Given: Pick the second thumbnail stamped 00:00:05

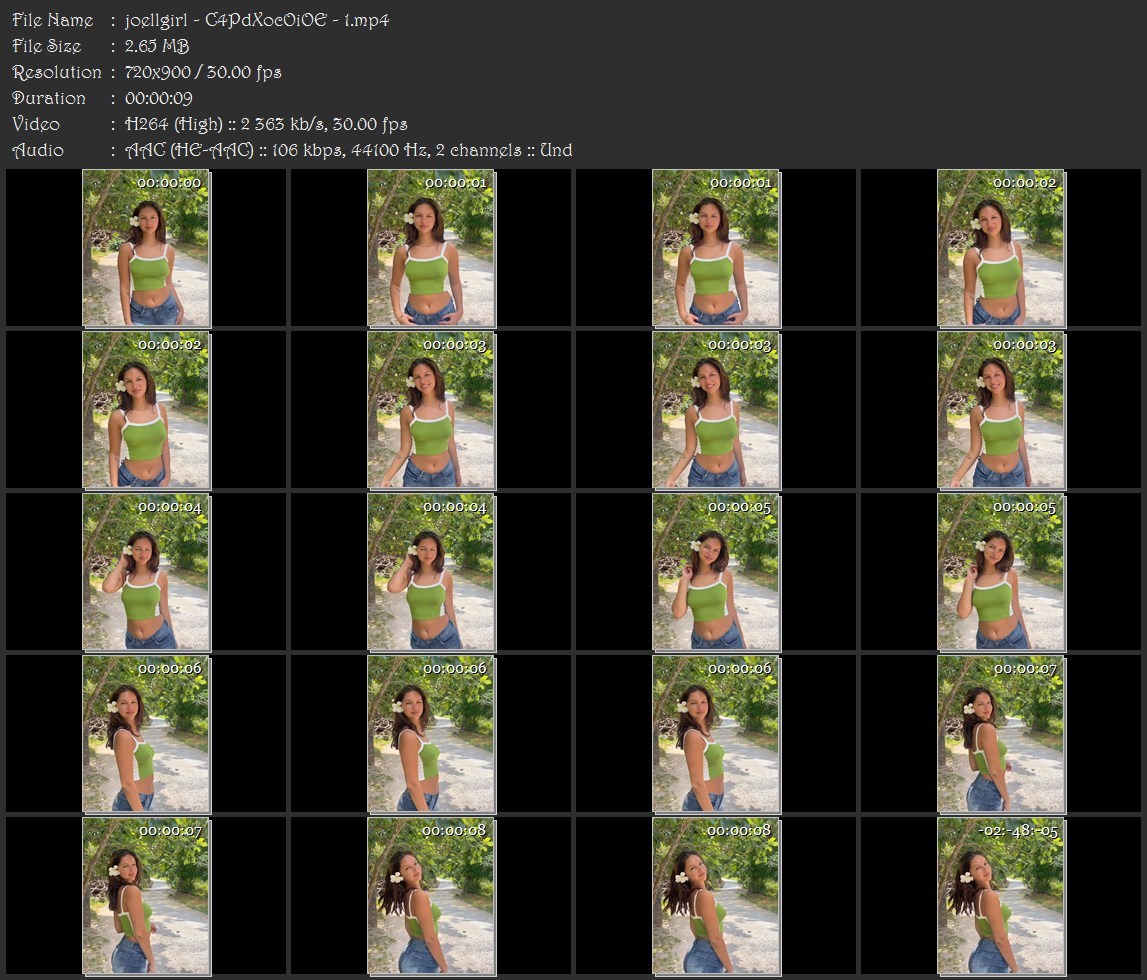Looking at the screenshot, I should (x=1001, y=572).
